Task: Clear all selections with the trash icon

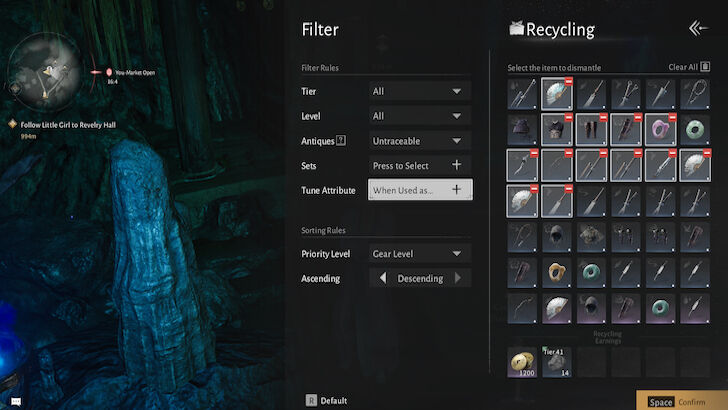Action: coord(705,67)
